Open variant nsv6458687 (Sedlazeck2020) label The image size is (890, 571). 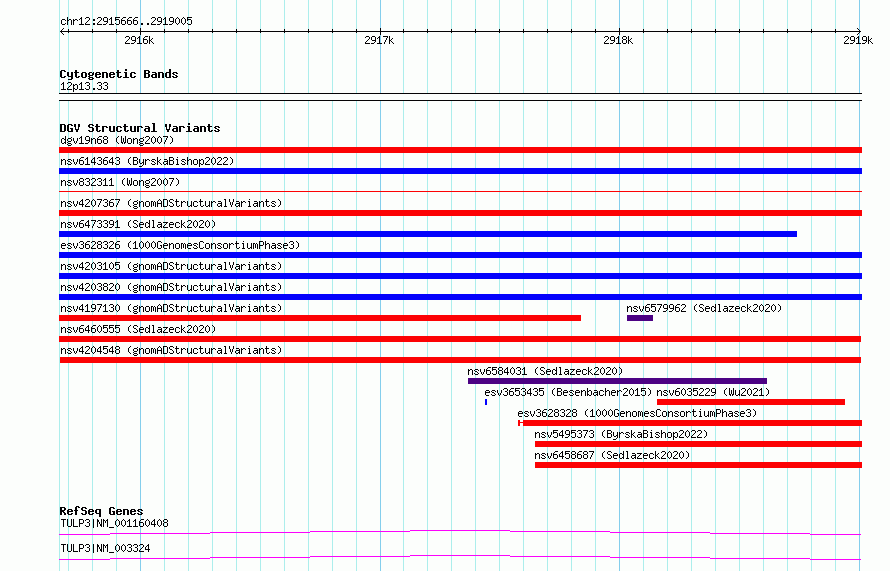(x=612, y=455)
